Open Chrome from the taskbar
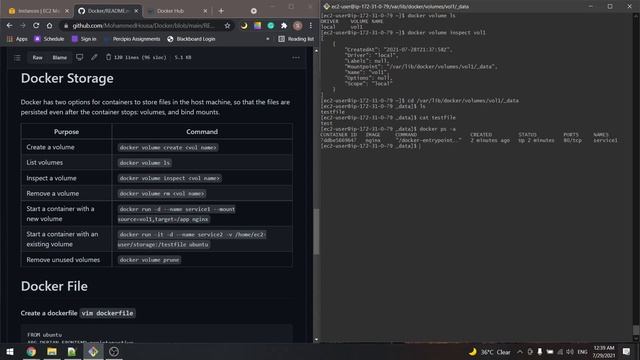Image resolution: width=640 pixels, height=360 pixels. coord(31,351)
